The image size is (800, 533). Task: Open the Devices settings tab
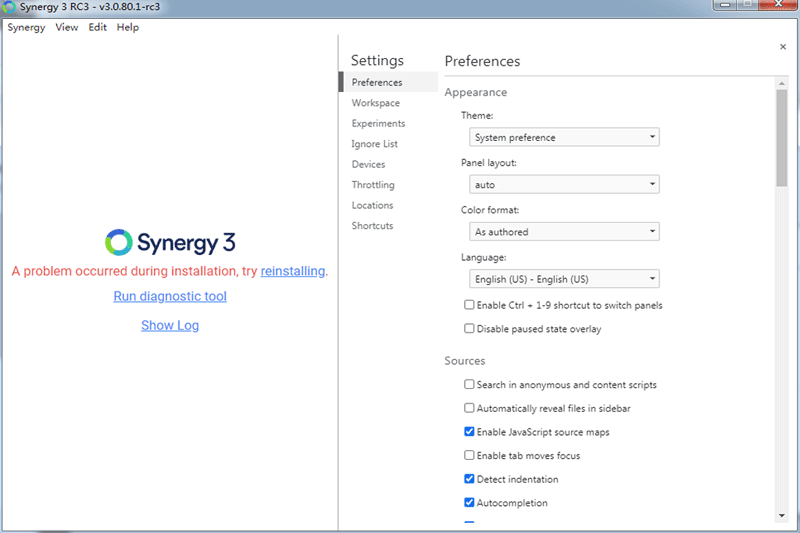368,164
